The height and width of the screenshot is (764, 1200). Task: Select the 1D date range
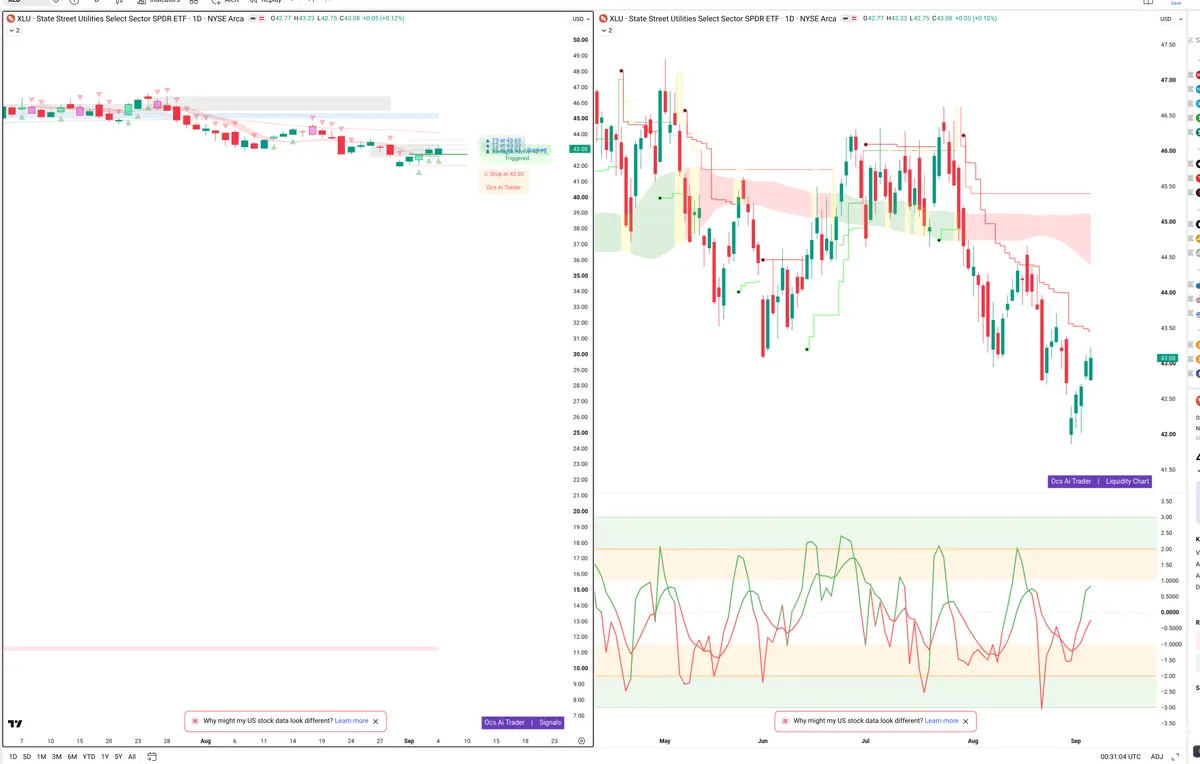click(13, 757)
